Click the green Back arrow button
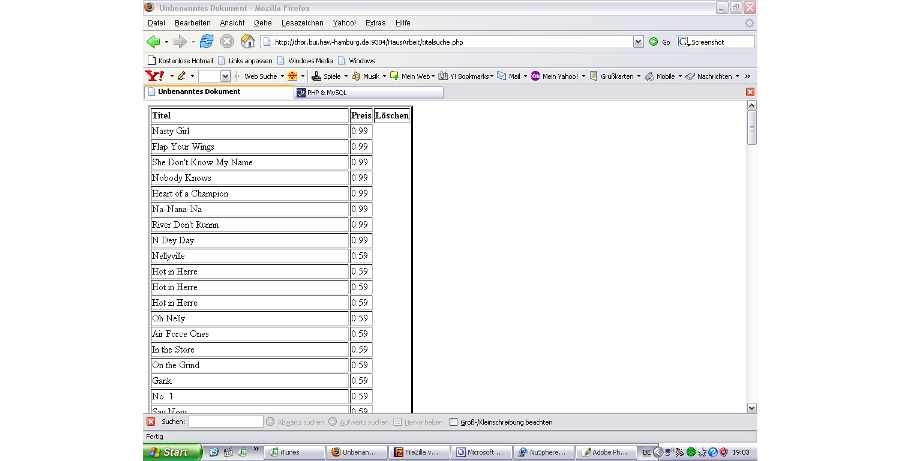Screen dimensions: 900x461 click(x=153, y=42)
